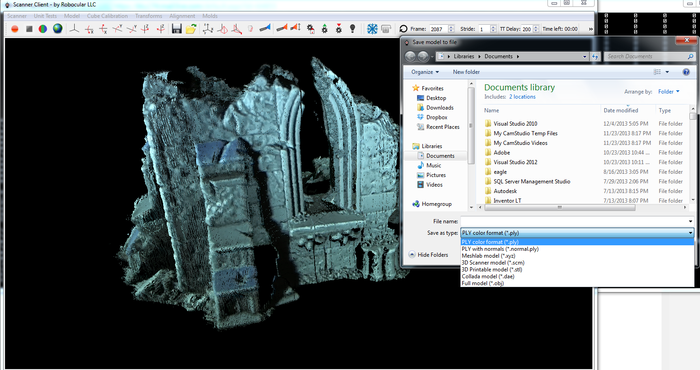Screen dimensions: 700x370
Task: Click the change view icon in dialog
Action: pyautogui.click(x=657, y=72)
